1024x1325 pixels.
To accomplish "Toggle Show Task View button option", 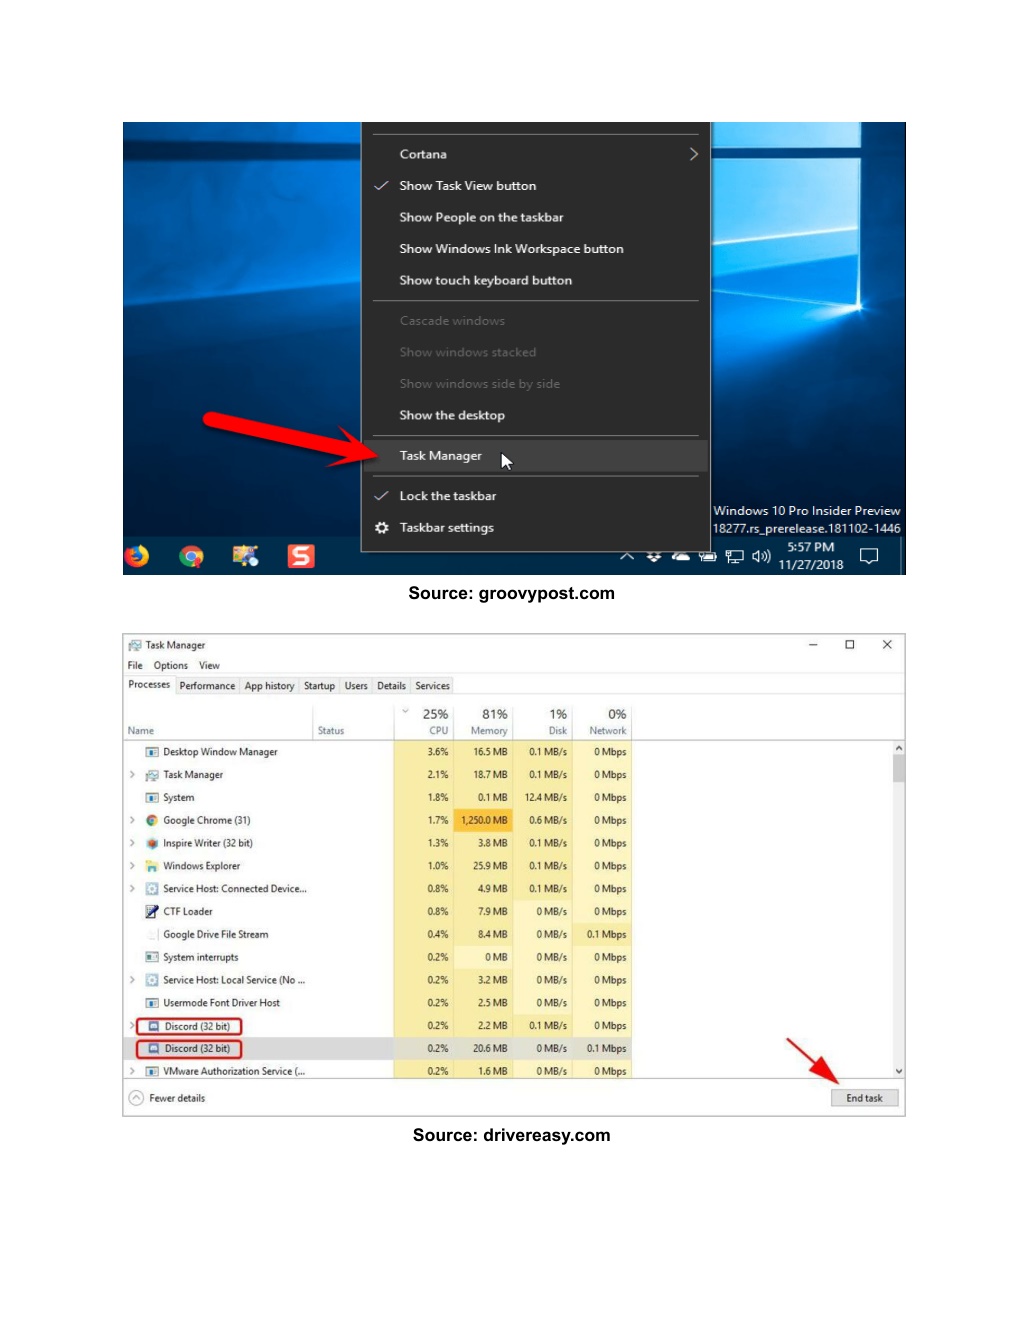I will point(535,186).
